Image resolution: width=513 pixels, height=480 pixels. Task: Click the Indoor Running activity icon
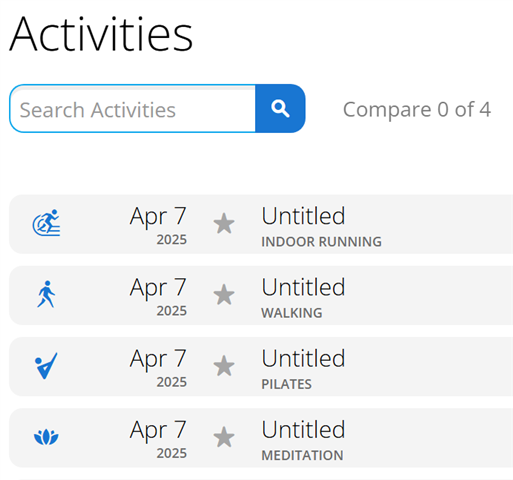click(x=46, y=223)
